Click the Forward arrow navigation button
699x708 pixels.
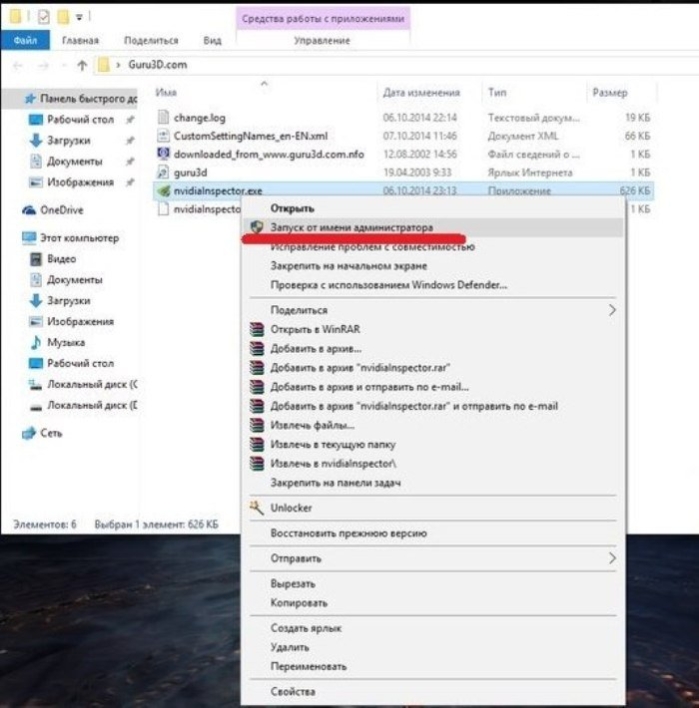(x=43, y=66)
